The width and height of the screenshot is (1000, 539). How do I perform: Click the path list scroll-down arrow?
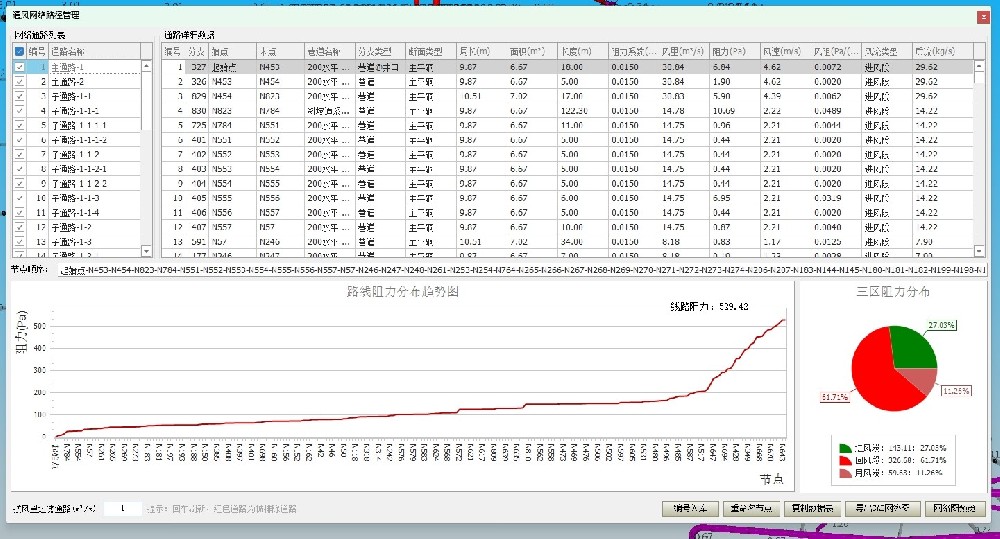click(148, 252)
